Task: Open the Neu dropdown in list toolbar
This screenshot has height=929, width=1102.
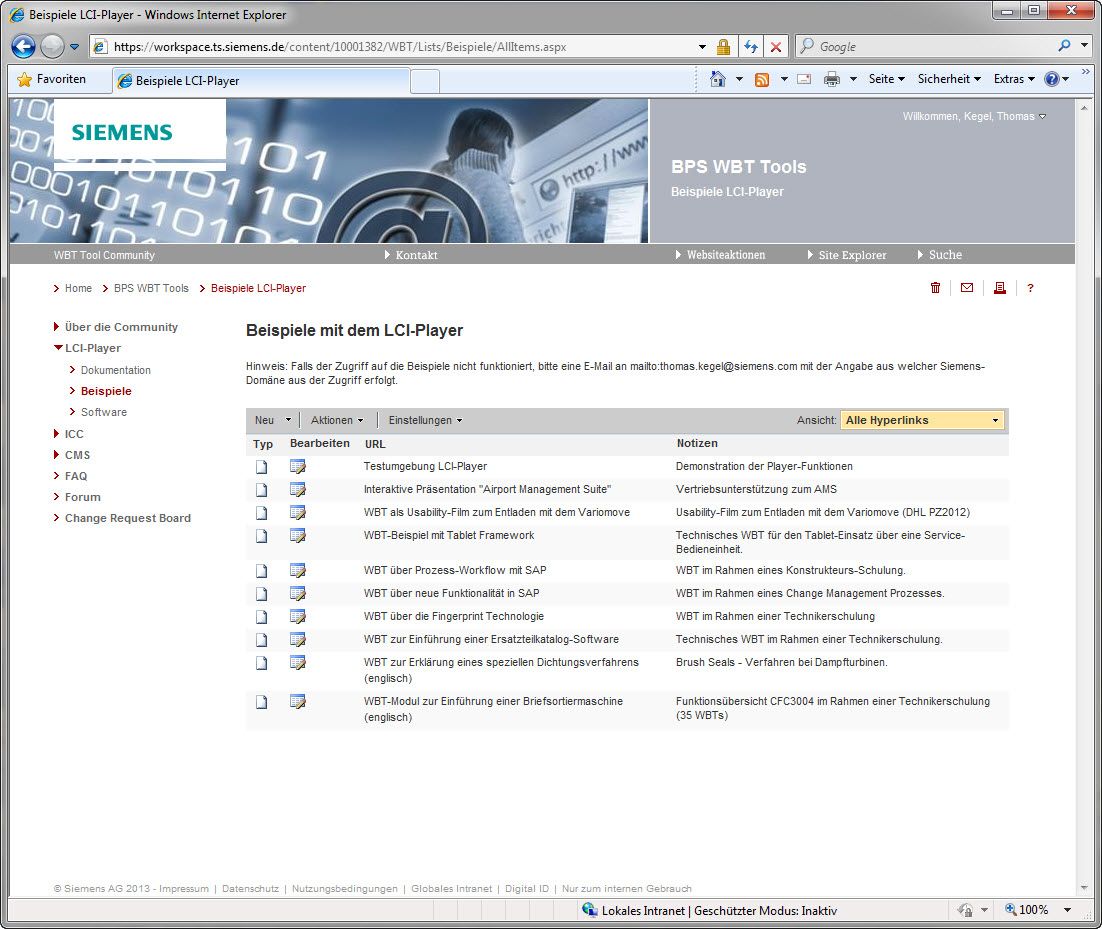Action: (272, 420)
